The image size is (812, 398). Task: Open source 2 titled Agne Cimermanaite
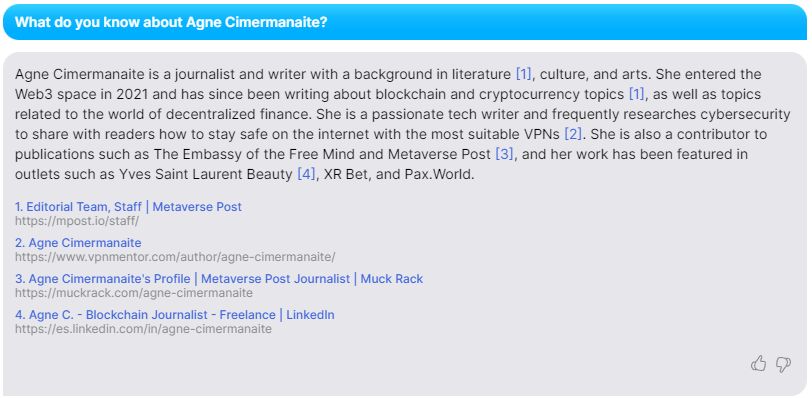coord(78,243)
